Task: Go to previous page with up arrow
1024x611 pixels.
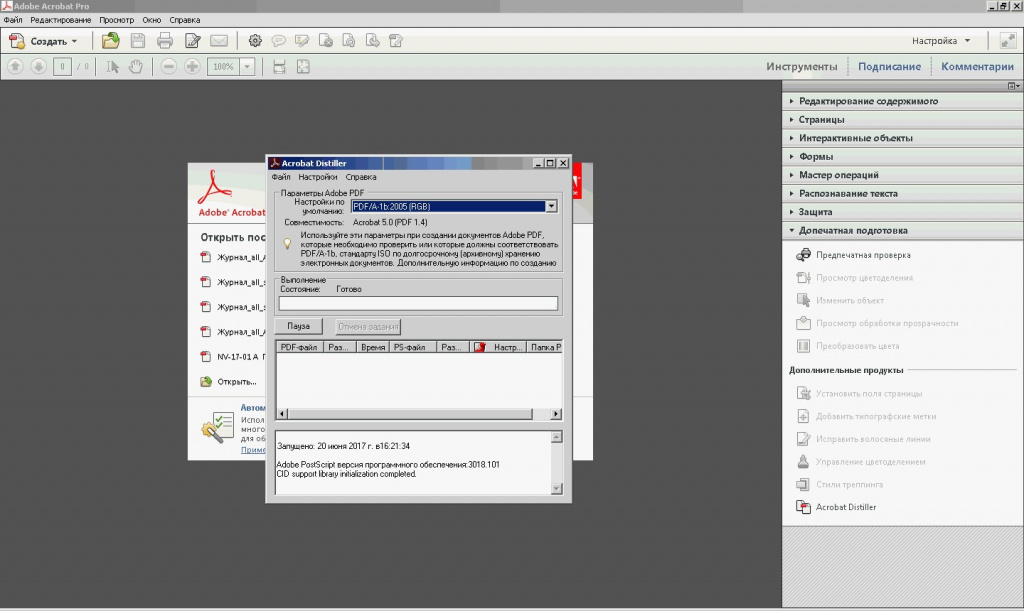Action: (15, 67)
